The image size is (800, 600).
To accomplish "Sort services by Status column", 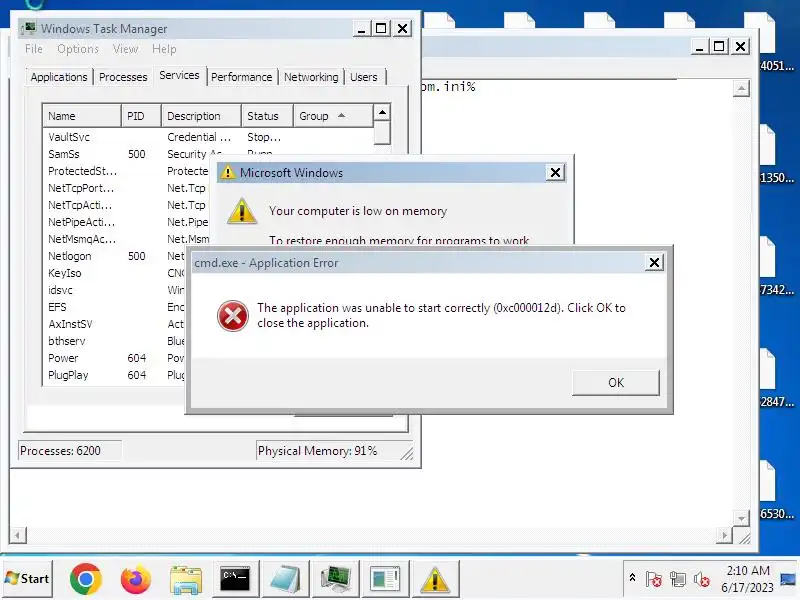I will click(267, 116).
